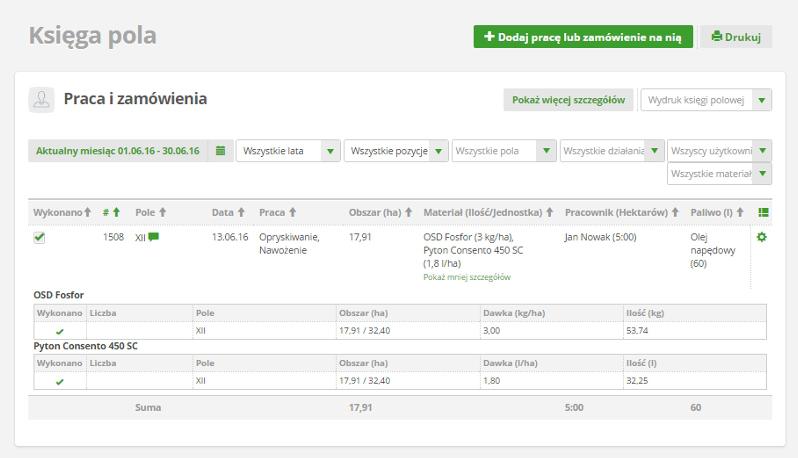The width and height of the screenshot is (798, 458).
Task: Click the OSD Fosfor section heading
Action: (x=59, y=295)
